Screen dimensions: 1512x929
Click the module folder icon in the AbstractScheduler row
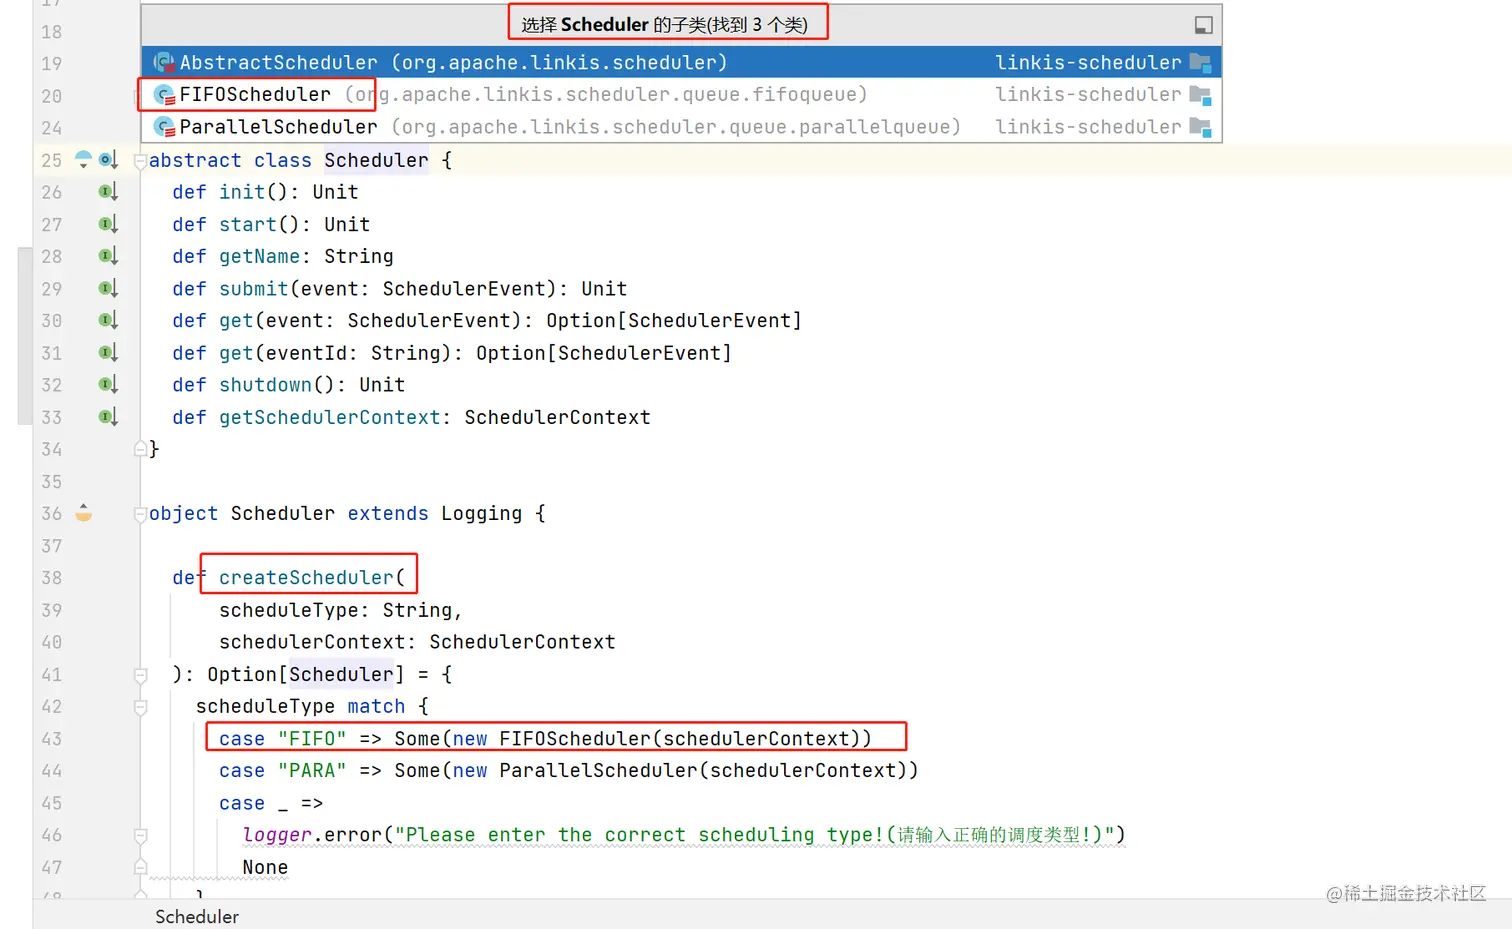click(1200, 63)
